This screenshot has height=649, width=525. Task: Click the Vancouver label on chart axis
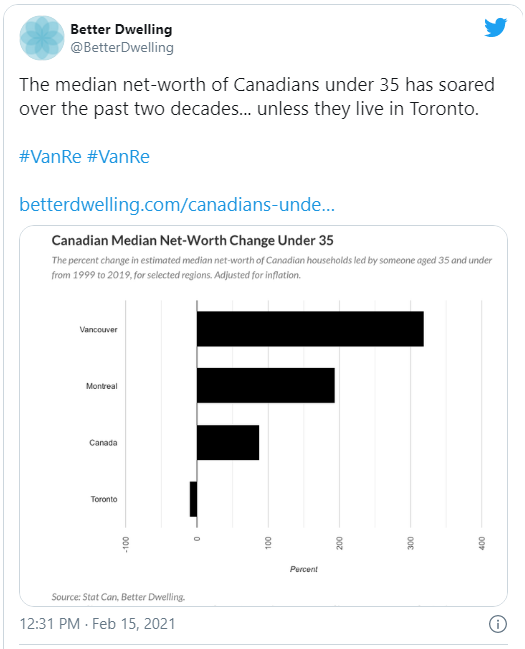pos(99,329)
